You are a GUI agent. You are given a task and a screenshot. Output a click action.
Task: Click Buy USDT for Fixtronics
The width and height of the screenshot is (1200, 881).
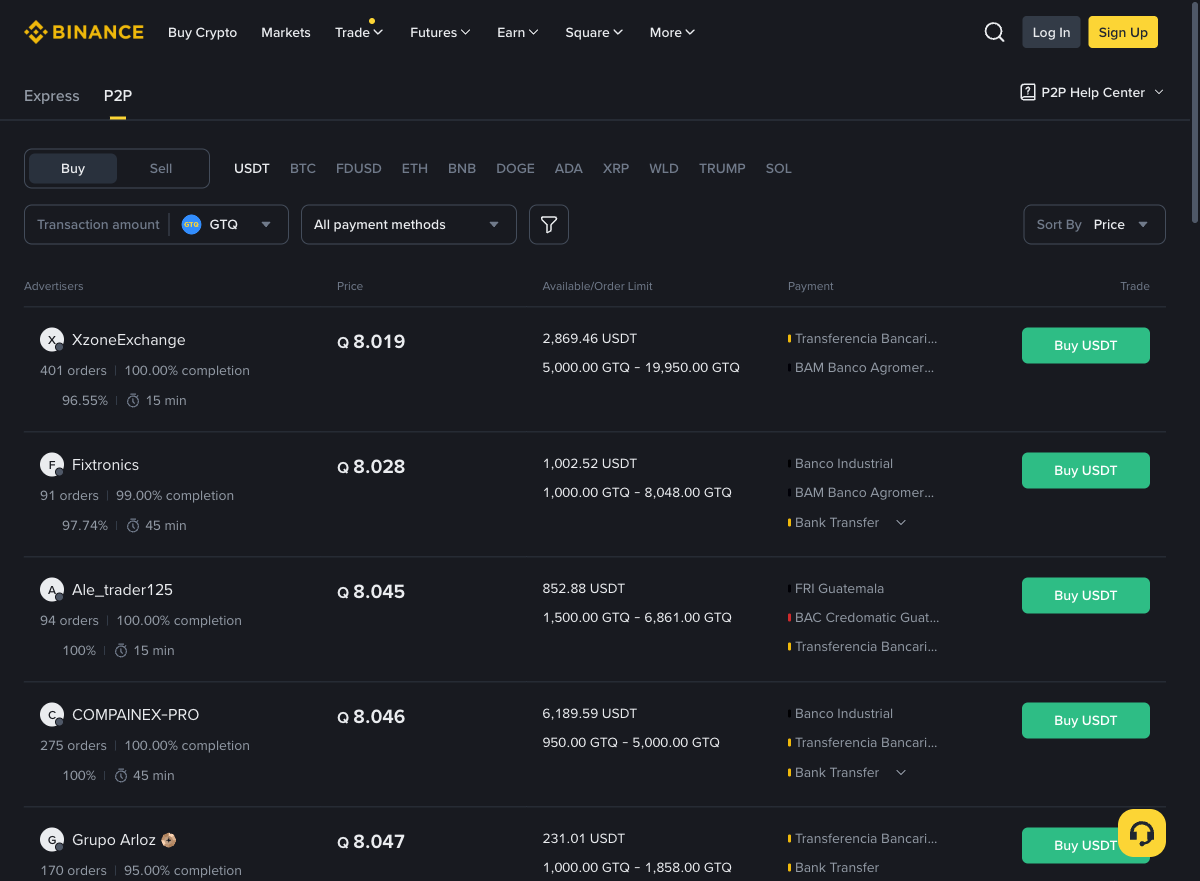click(1086, 471)
